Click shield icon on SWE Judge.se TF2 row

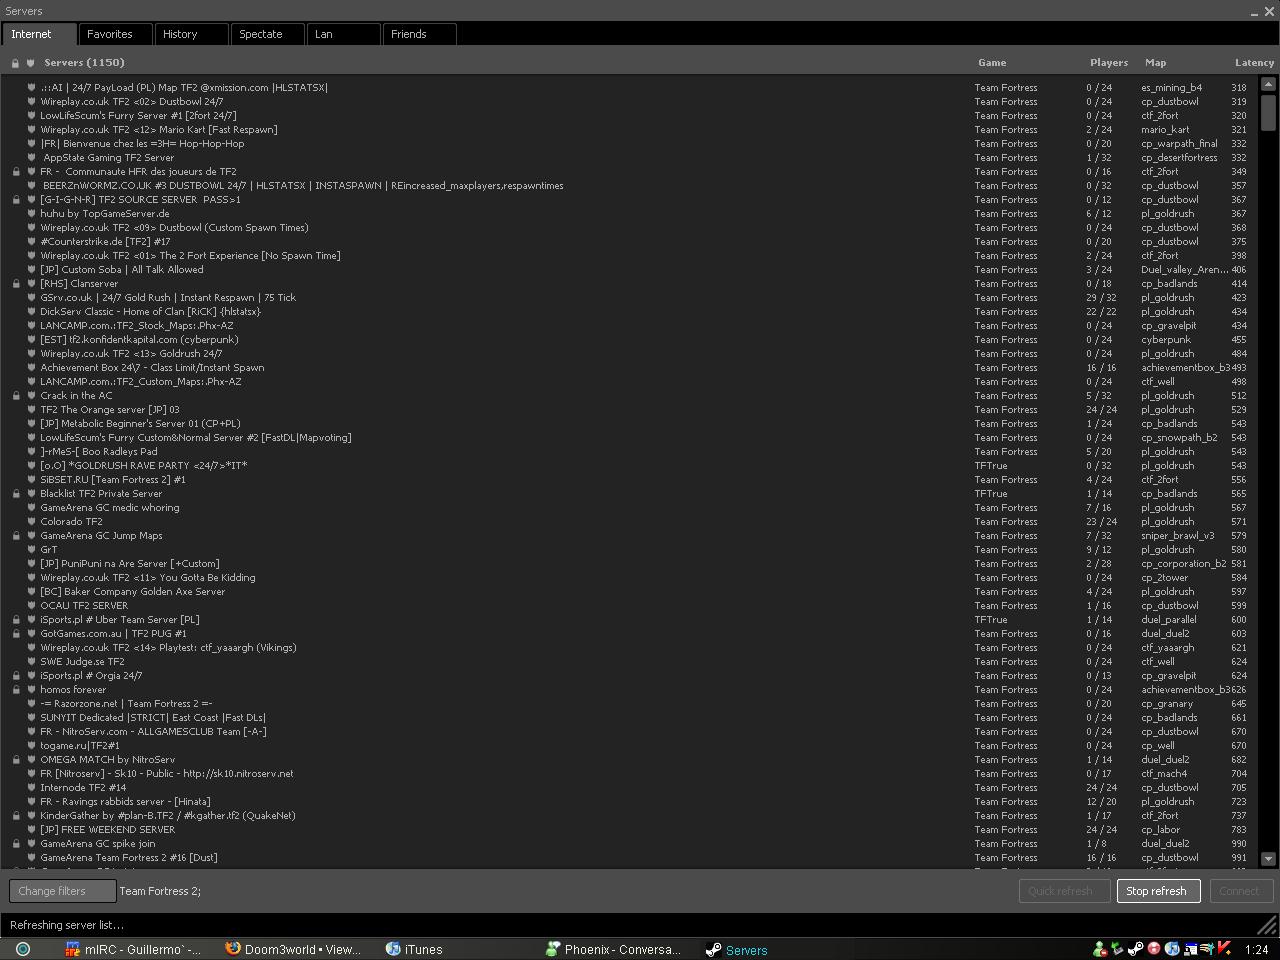[31, 662]
